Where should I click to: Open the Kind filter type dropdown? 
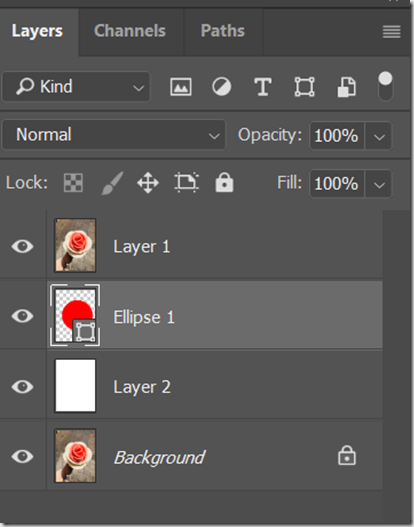76,87
